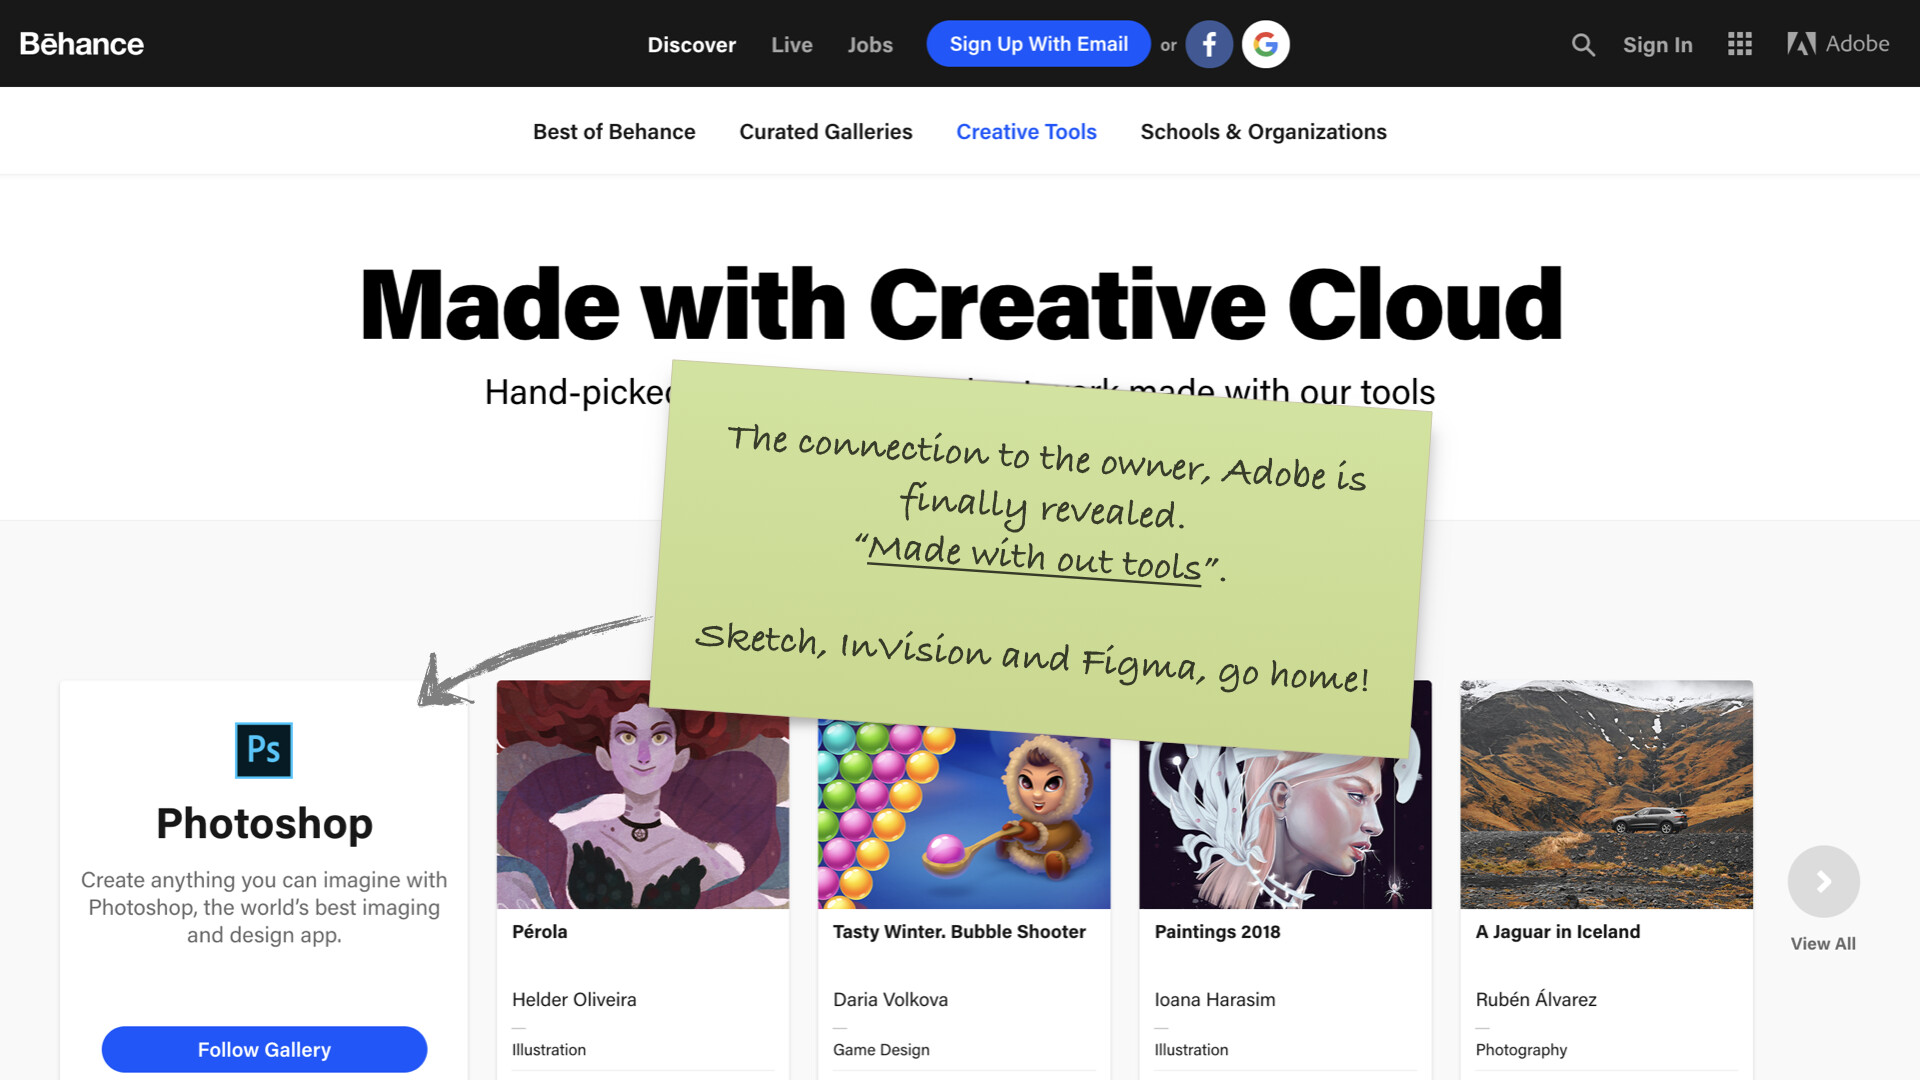
Task: Sign up with the Facebook icon
Action: 1209,44
